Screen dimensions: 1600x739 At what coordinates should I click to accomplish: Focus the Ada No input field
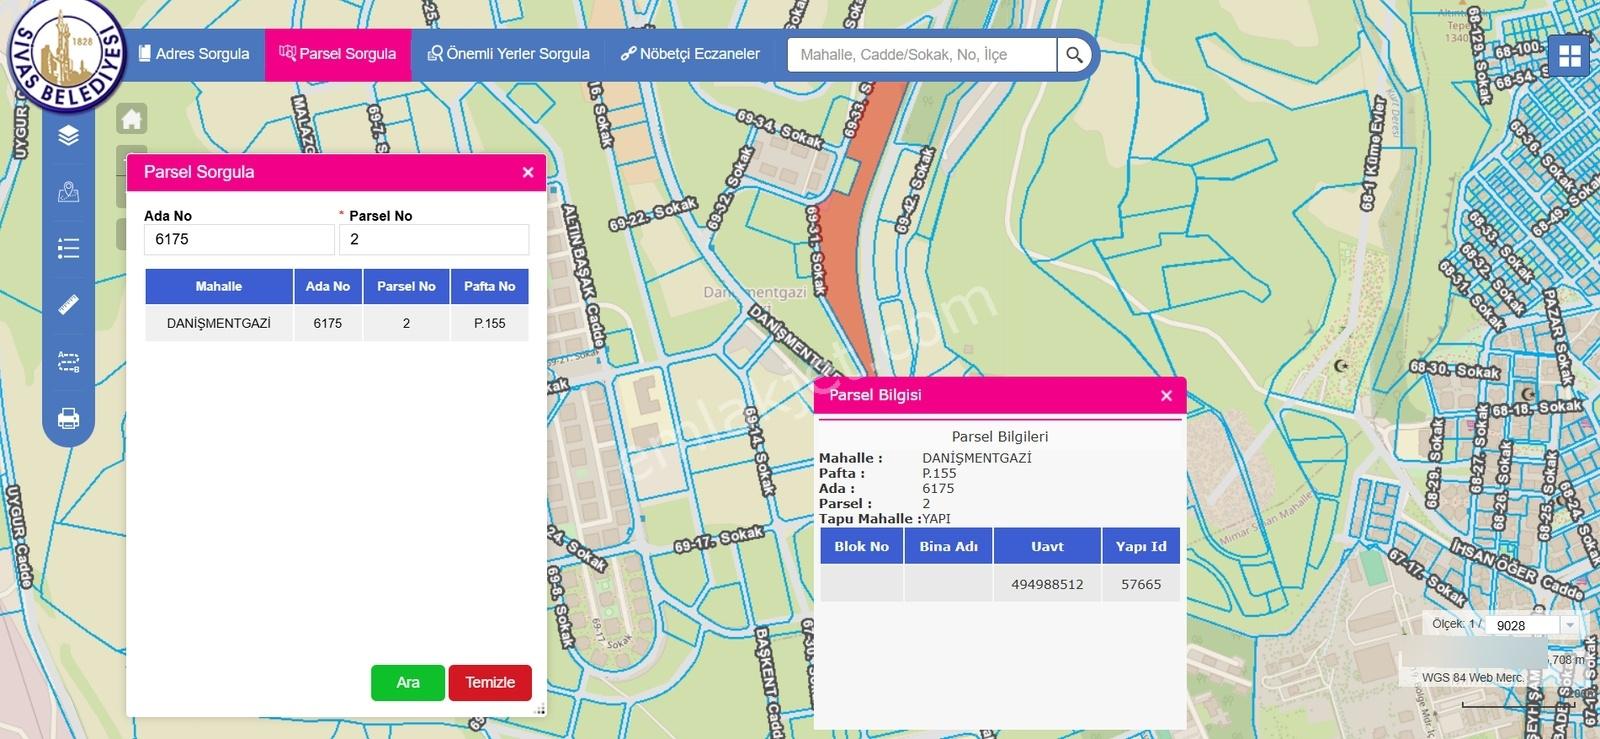[240, 239]
